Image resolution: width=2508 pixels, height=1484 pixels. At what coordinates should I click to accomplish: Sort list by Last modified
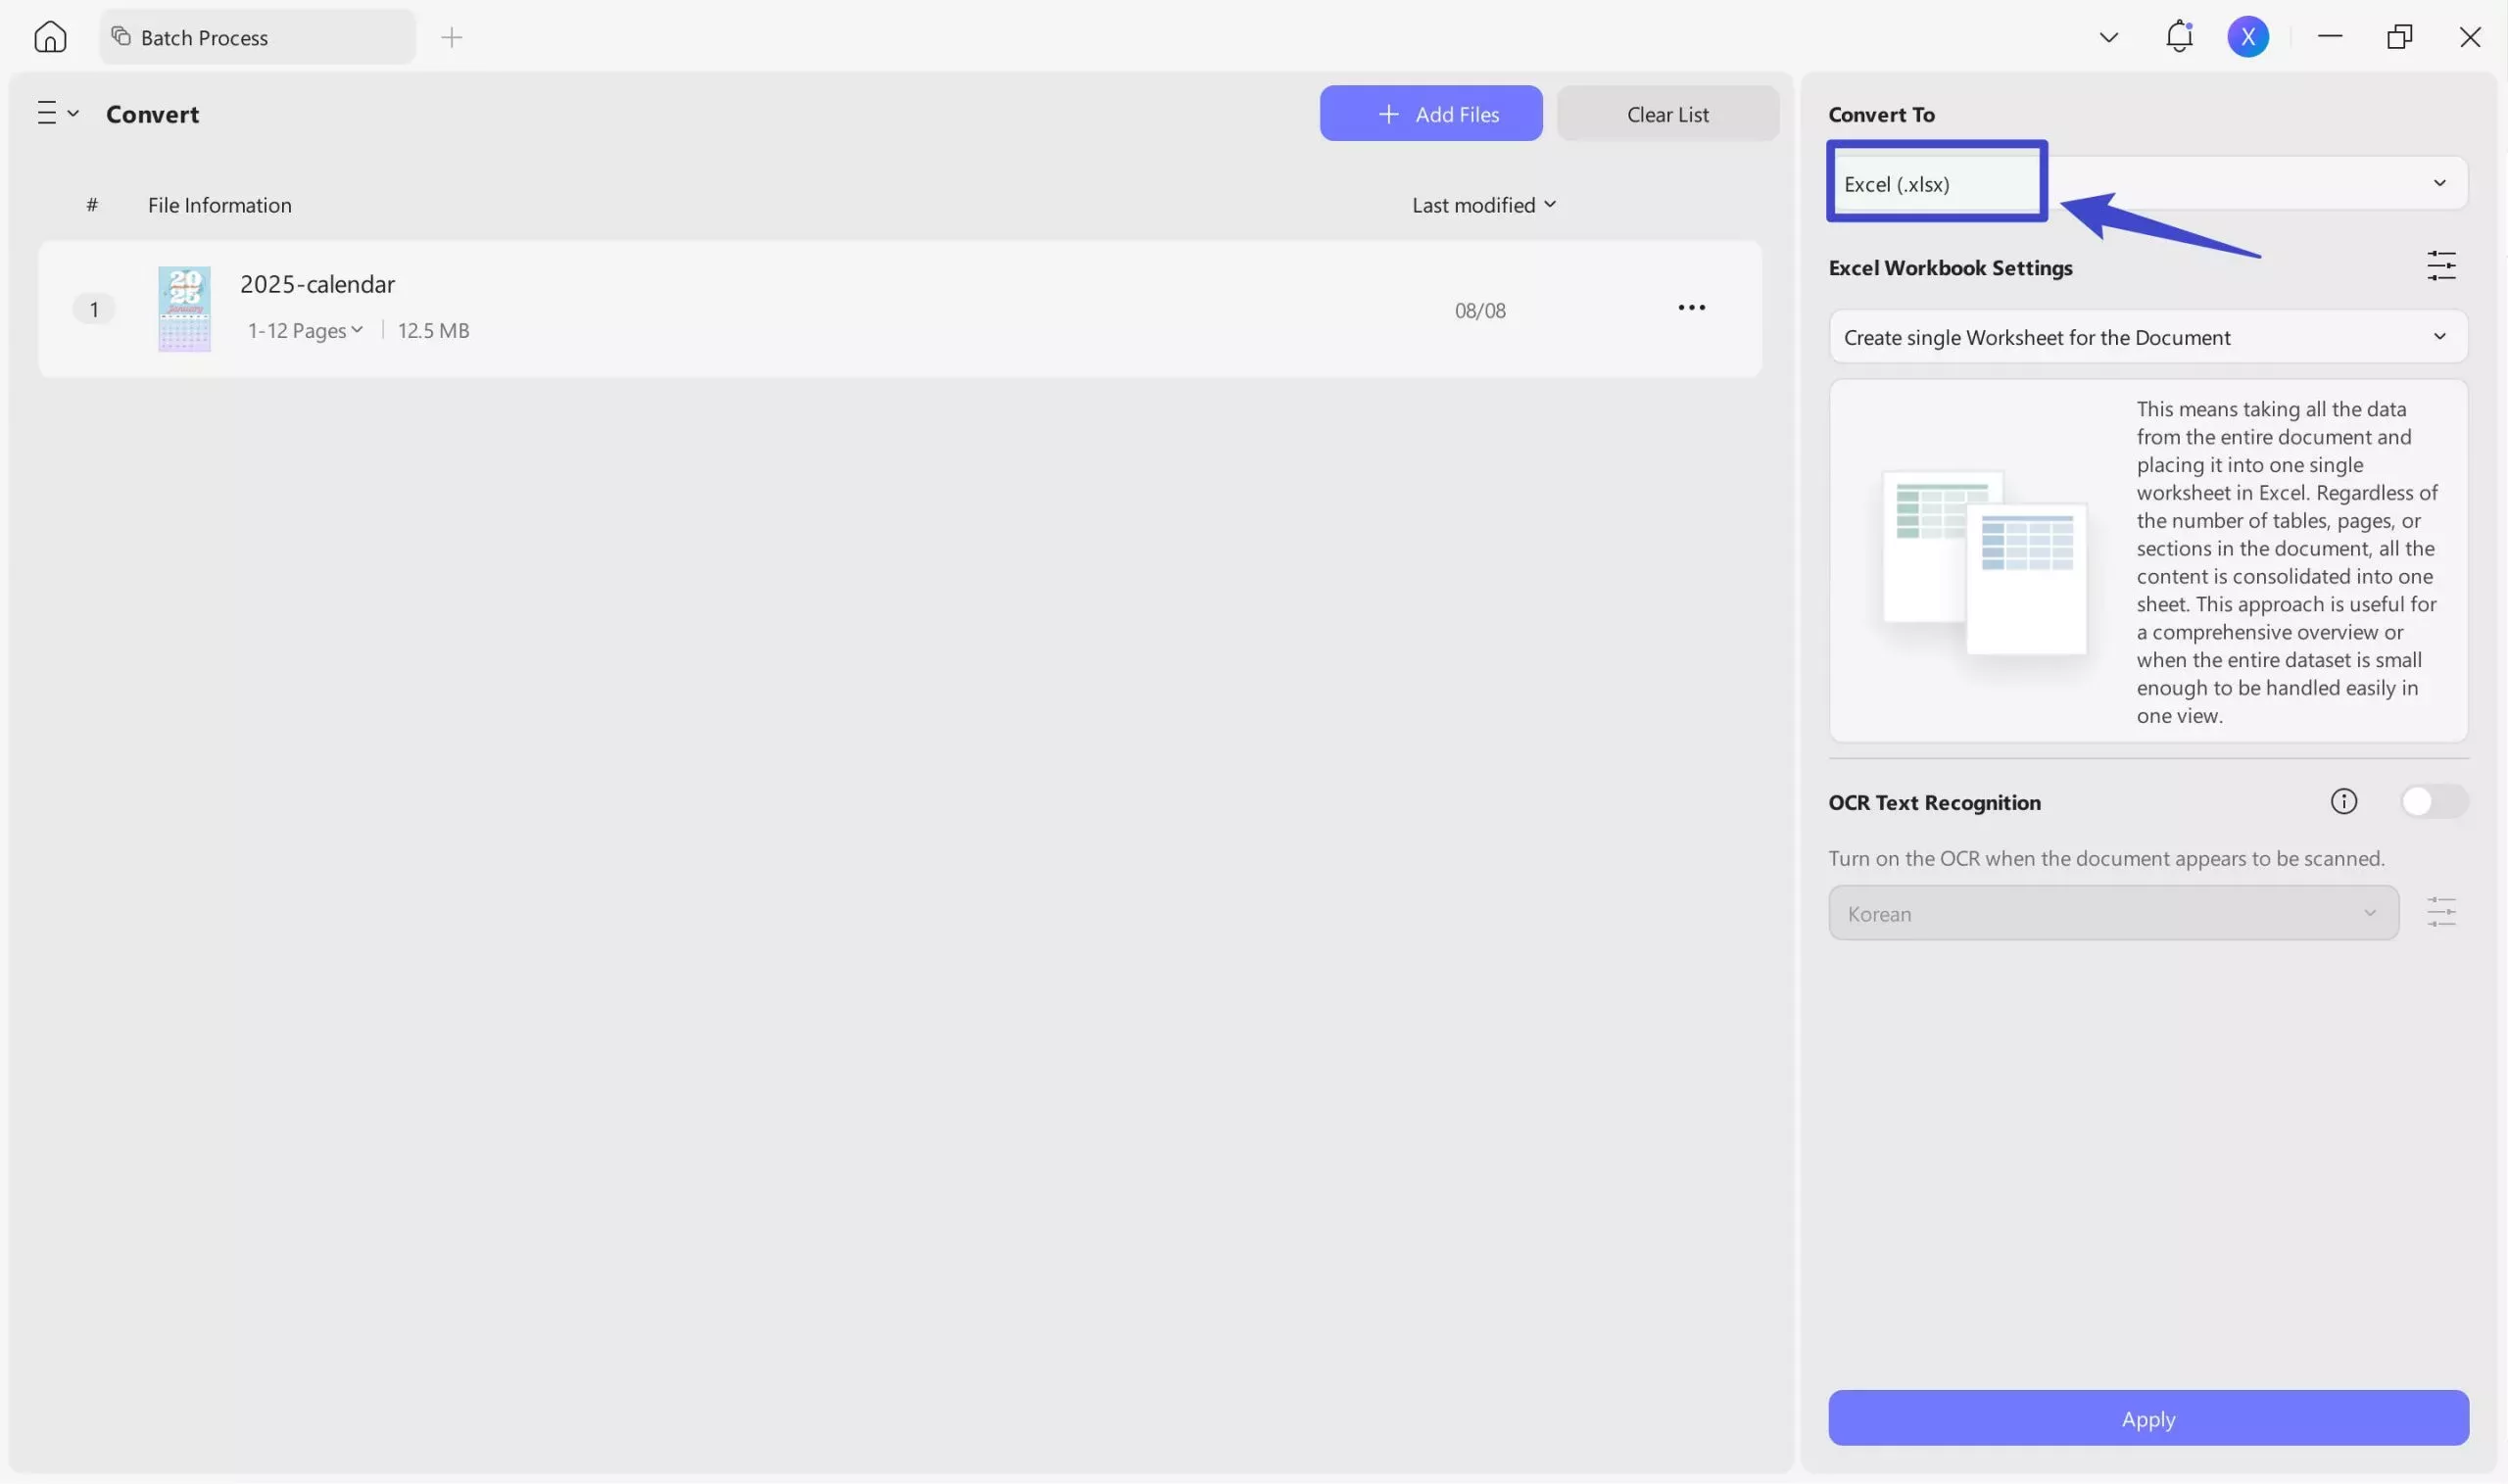(1483, 205)
